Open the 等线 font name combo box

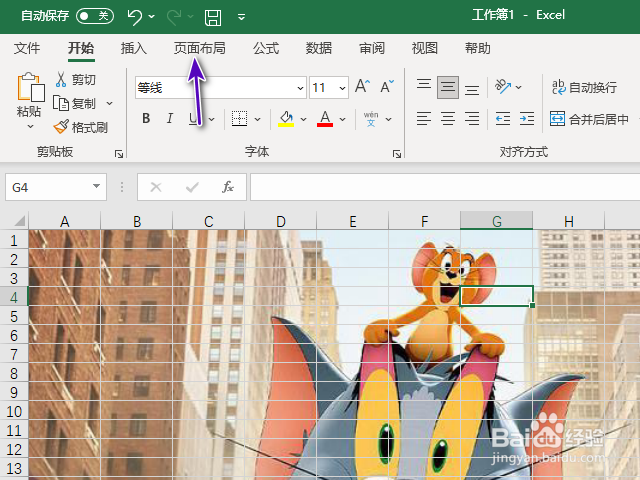point(221,87)
